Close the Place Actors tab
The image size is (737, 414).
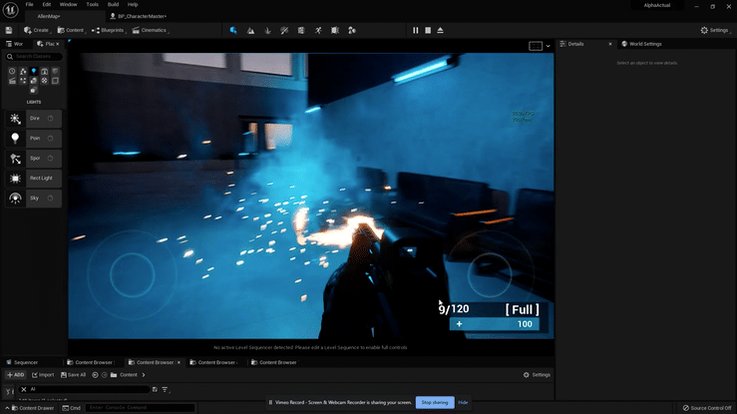point(58,44)
